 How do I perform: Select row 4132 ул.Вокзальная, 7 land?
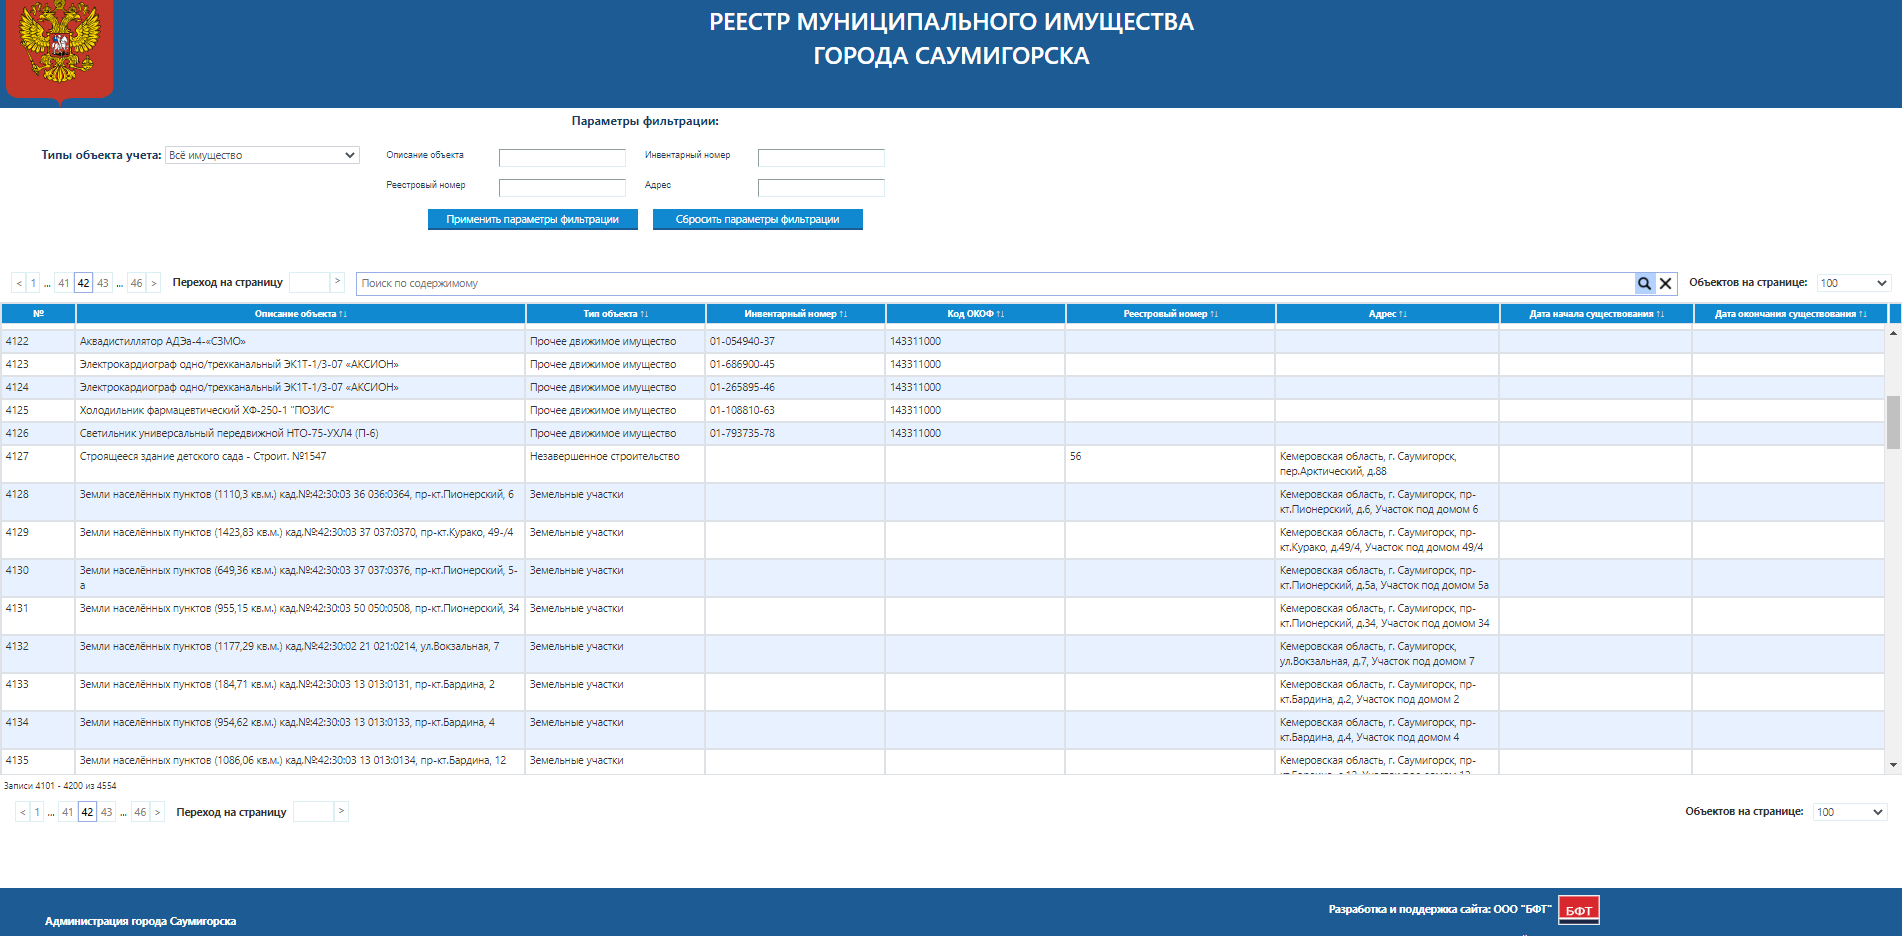click(943, 654)
